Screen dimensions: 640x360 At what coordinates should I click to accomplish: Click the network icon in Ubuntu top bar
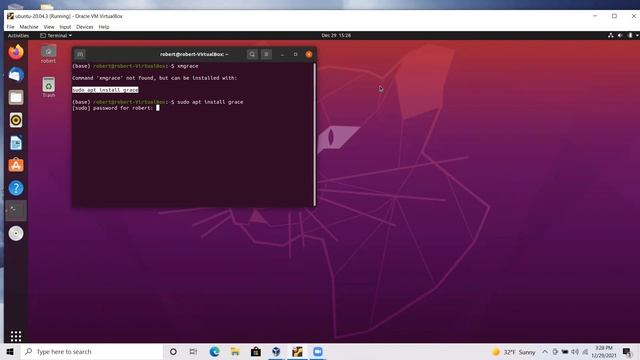[611, 36]
